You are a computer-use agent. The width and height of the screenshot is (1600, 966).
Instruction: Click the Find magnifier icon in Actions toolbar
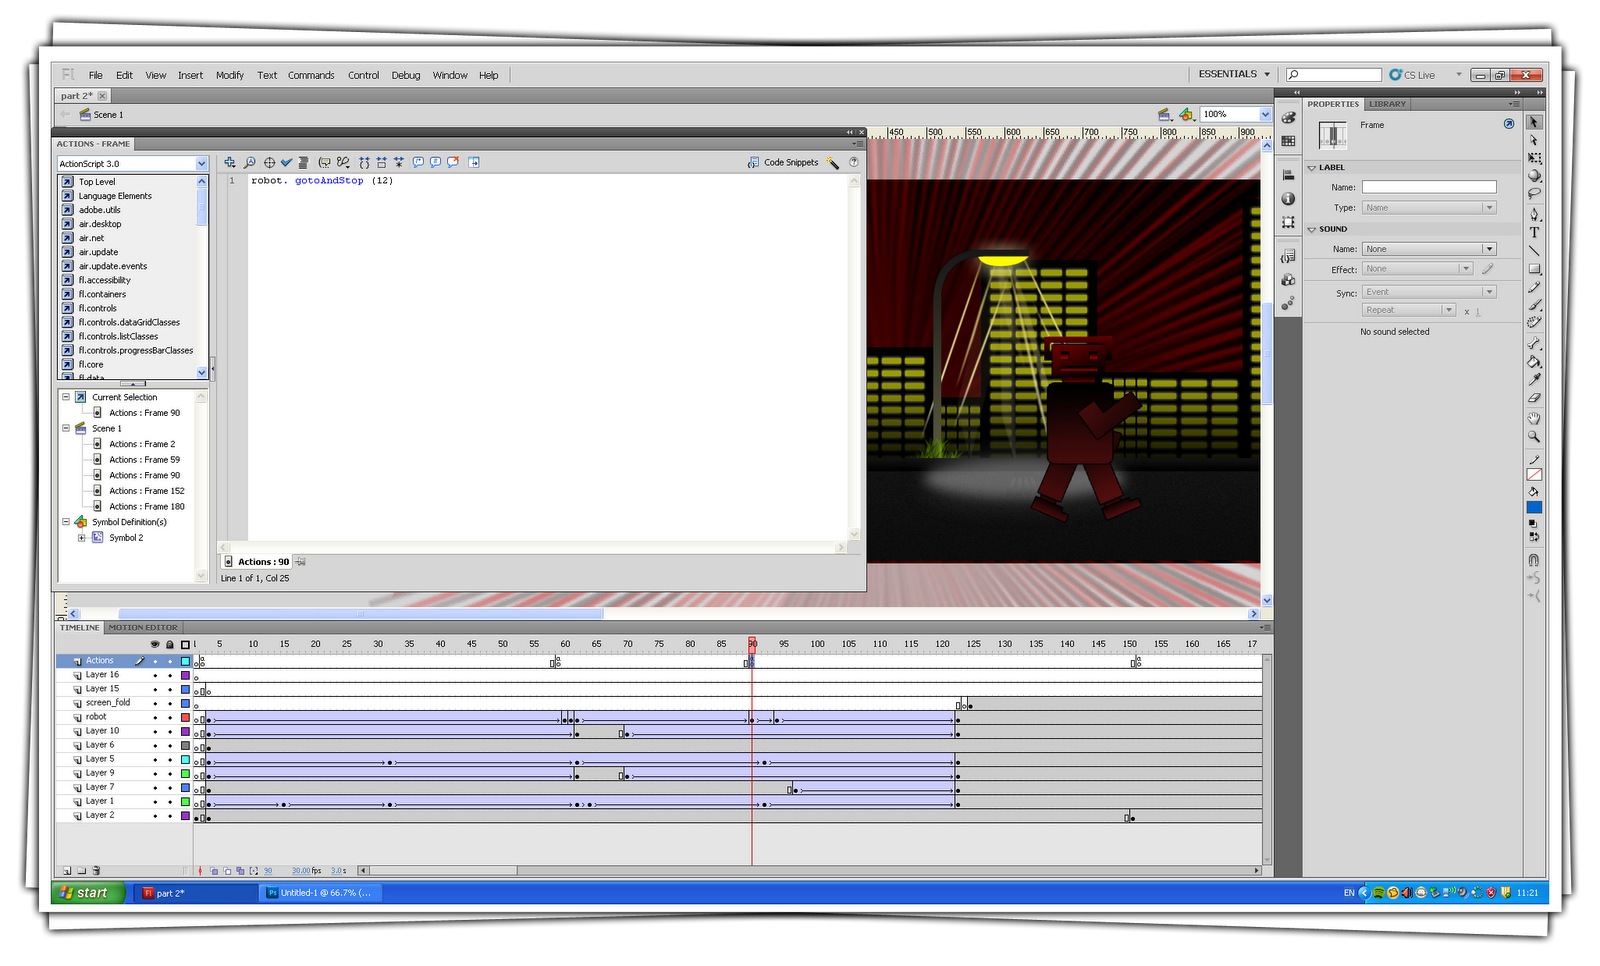tap(250, 162)
